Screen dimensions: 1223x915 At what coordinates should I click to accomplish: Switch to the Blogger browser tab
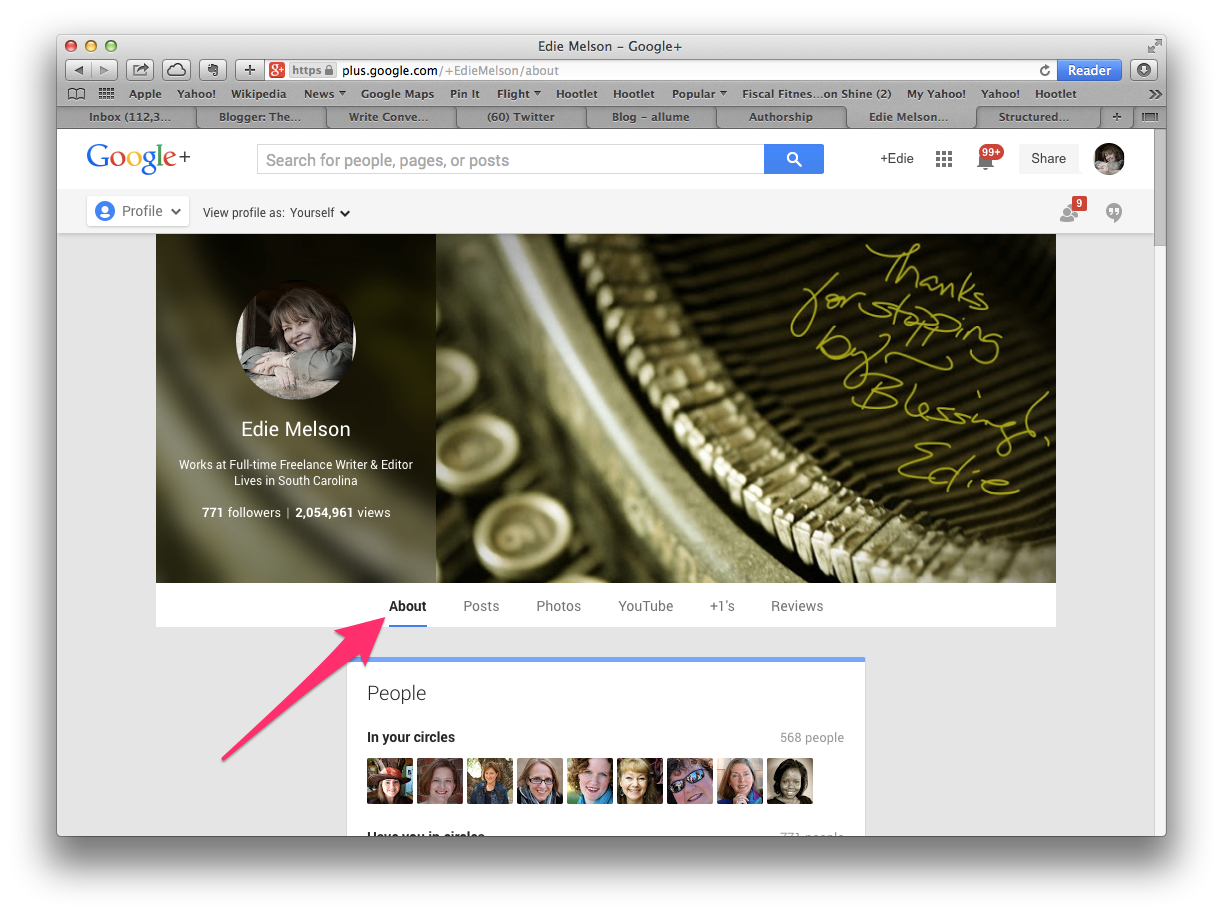[x=262, y=117]
